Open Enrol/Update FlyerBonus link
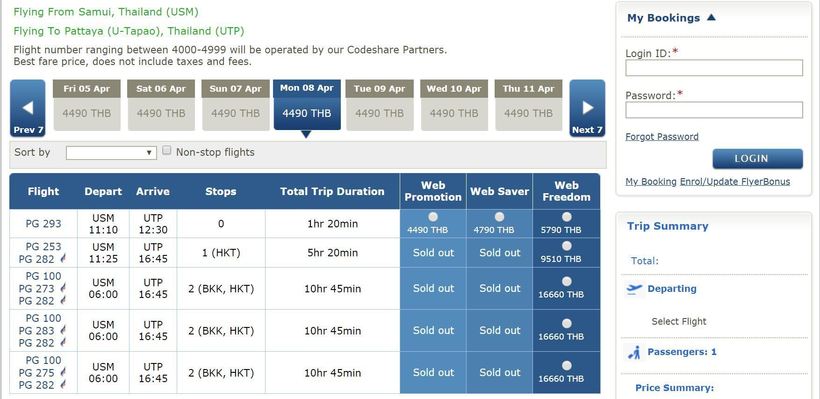This screenshot has height=399, width=820. [x=735, y=181]
